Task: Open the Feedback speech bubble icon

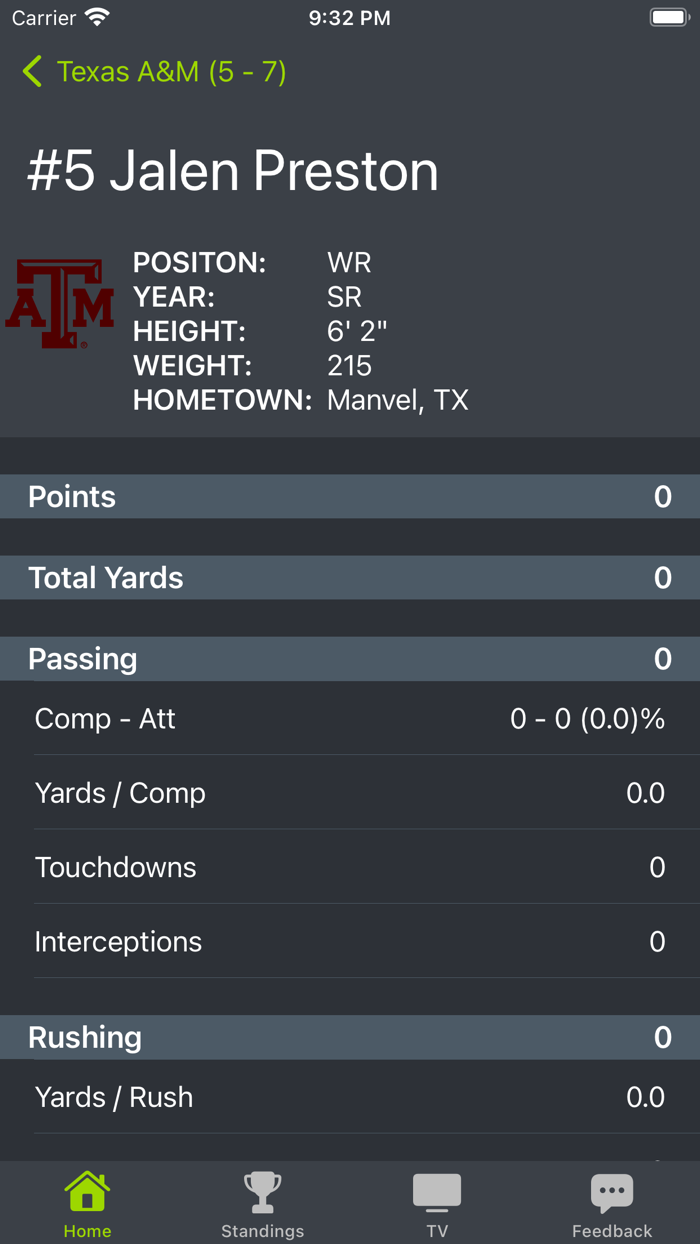Action: [612, 1190]
